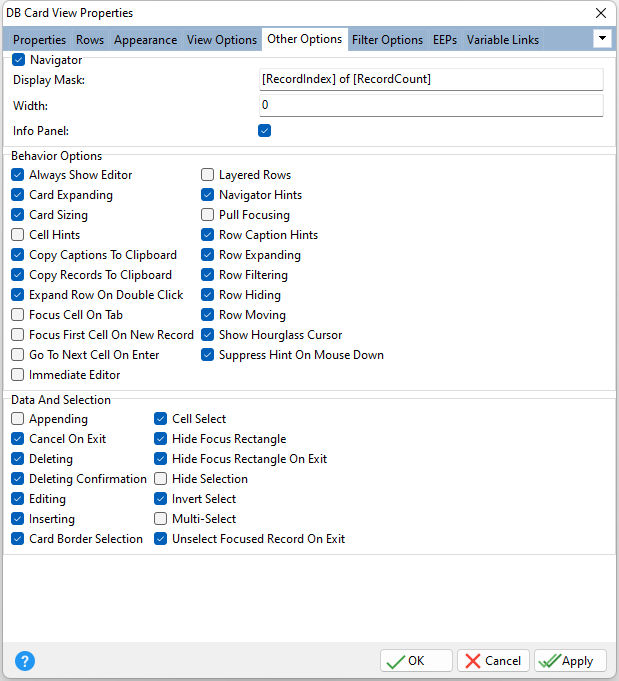The height and width of the screenshot is (681, 619).
Task: Uncheck Suppress Hint On Mouse Down
Action: click(x=208, y=354)
